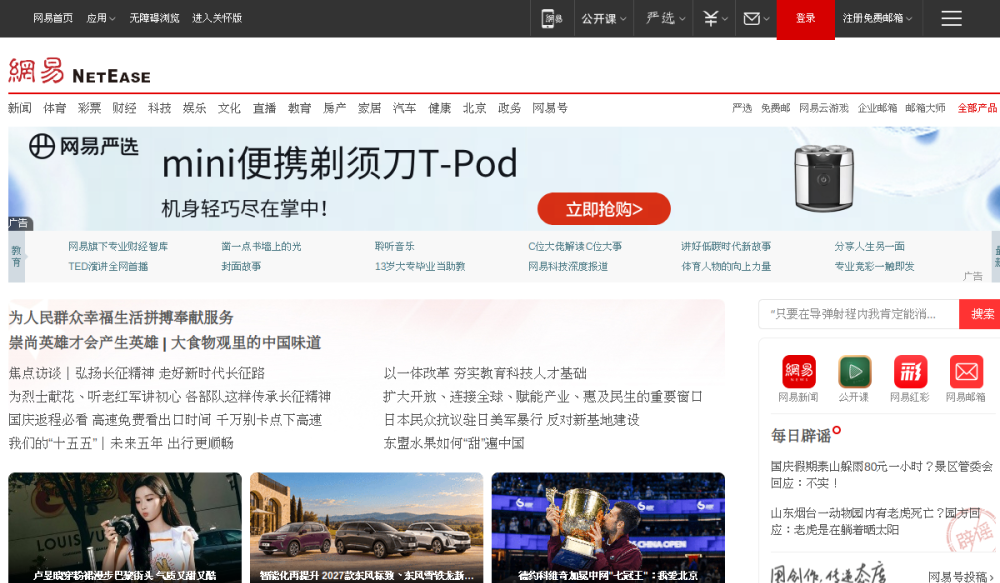Screen dimensions: 1000x583
Task: Expand 注册免费邮箱 dropdown
Action: click(x=877, y=18)
